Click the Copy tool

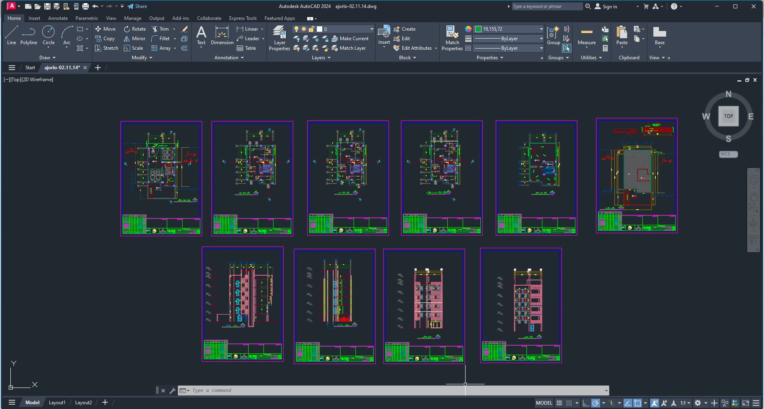pyautogui.click(x=105, y=39)
